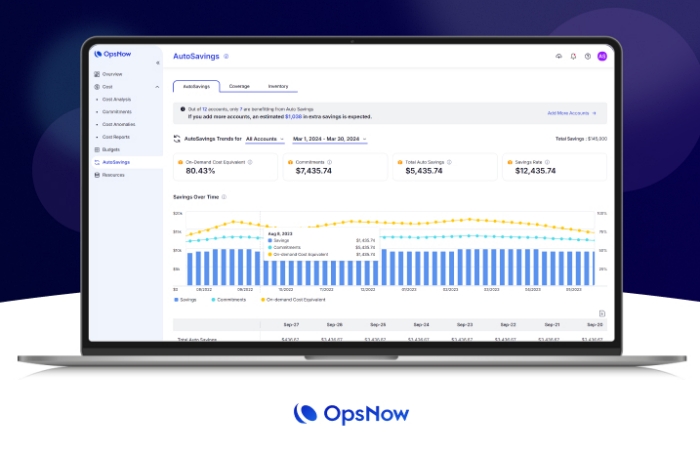Click the Sep-24 column header
The height and width of the screenshot is (455, 700).
(x=421, y=325)
